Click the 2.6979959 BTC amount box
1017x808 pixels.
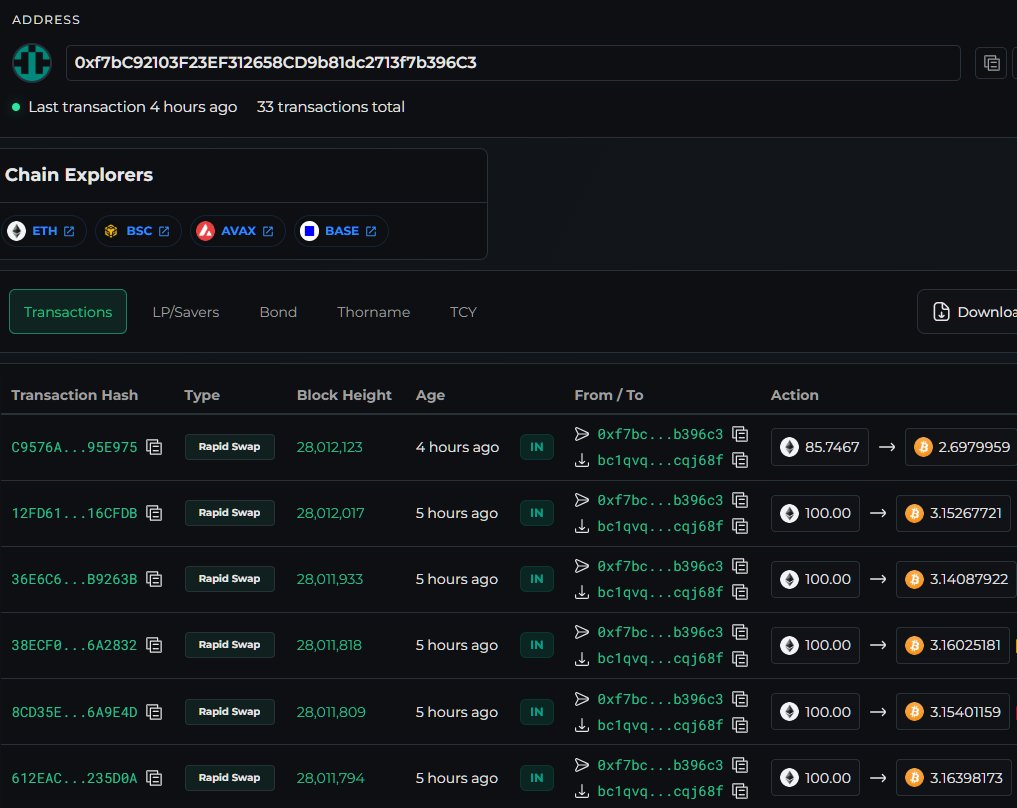(x=961, y=447)
